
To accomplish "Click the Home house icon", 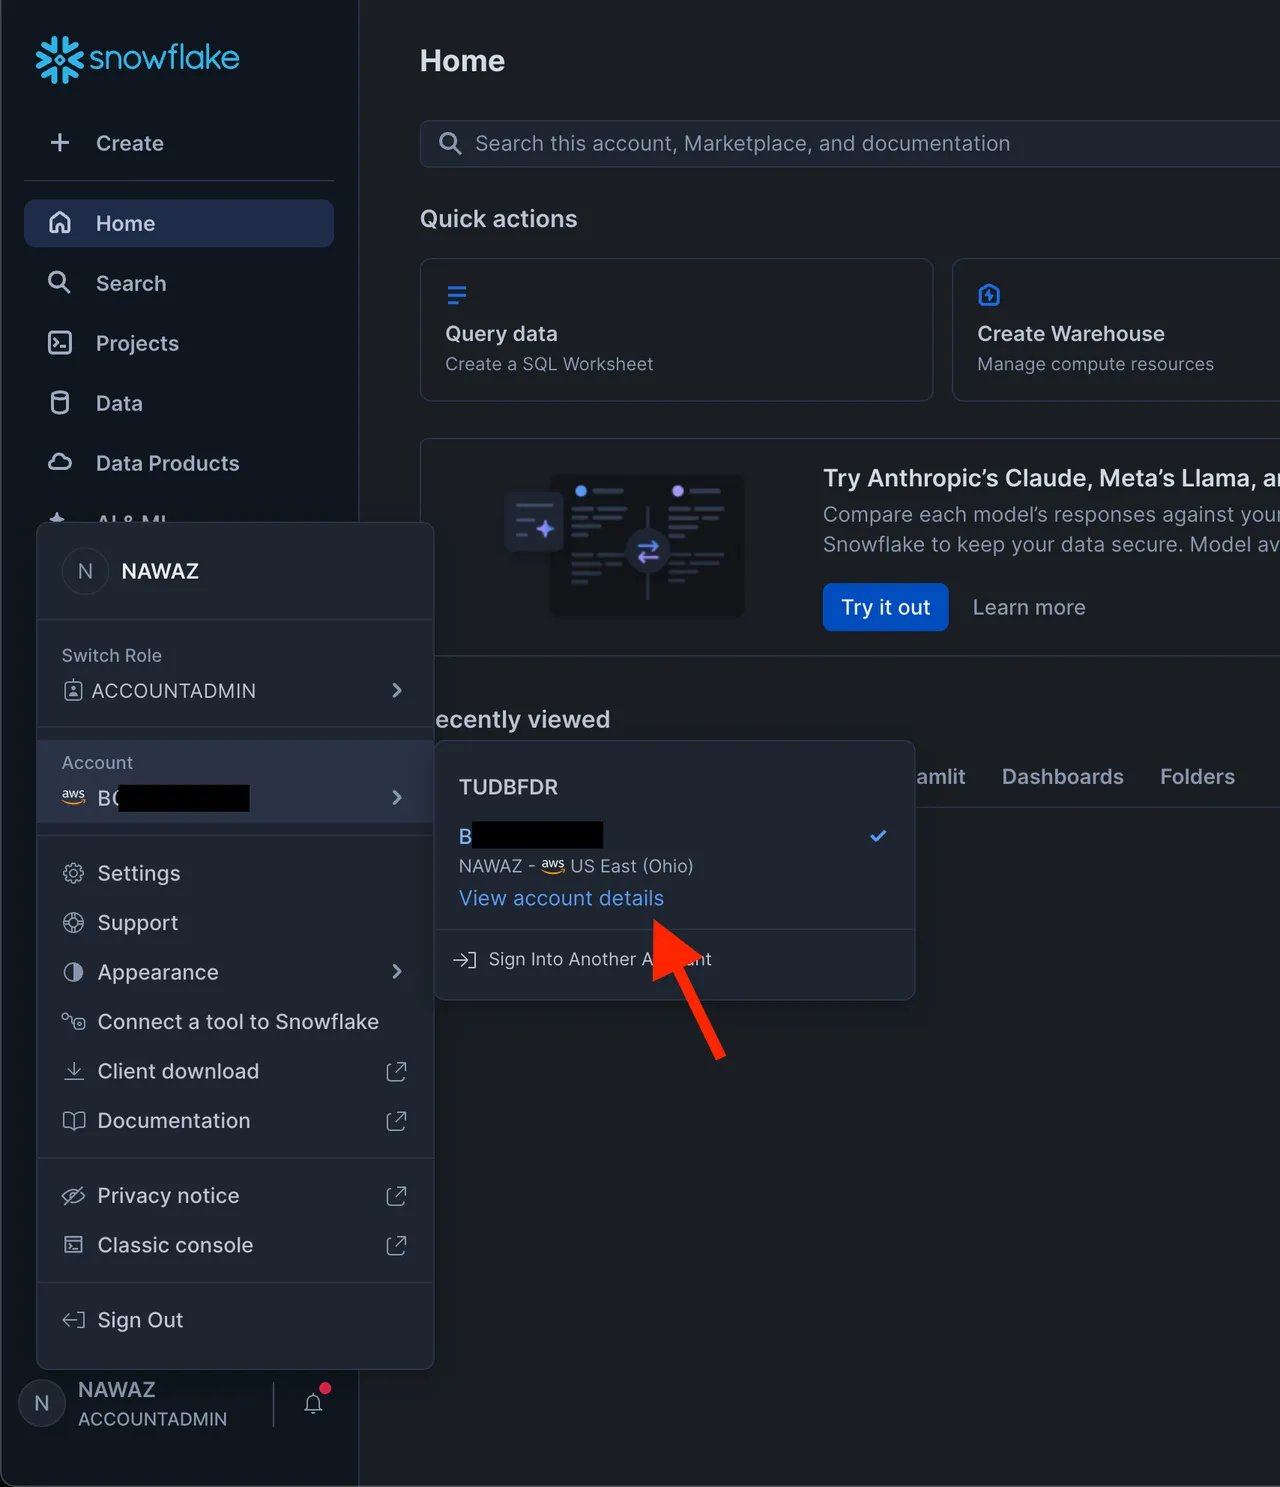I will (x=60, y=222).
